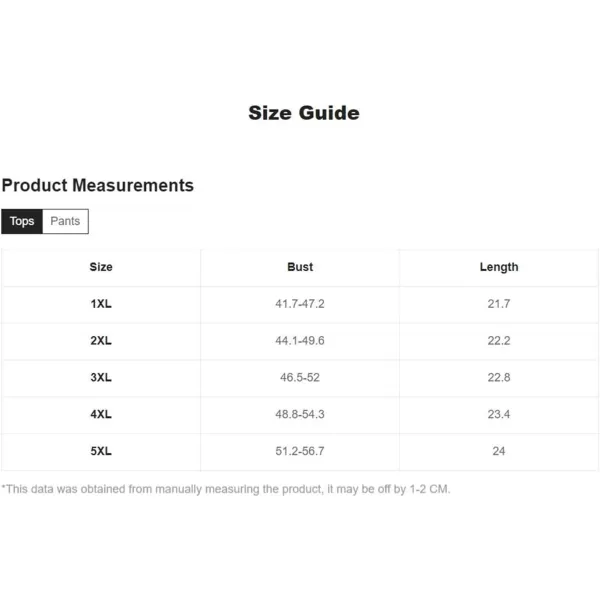Click length value 21.7
The height and width of the screenshot is (600, 600).
pos(499,304)
